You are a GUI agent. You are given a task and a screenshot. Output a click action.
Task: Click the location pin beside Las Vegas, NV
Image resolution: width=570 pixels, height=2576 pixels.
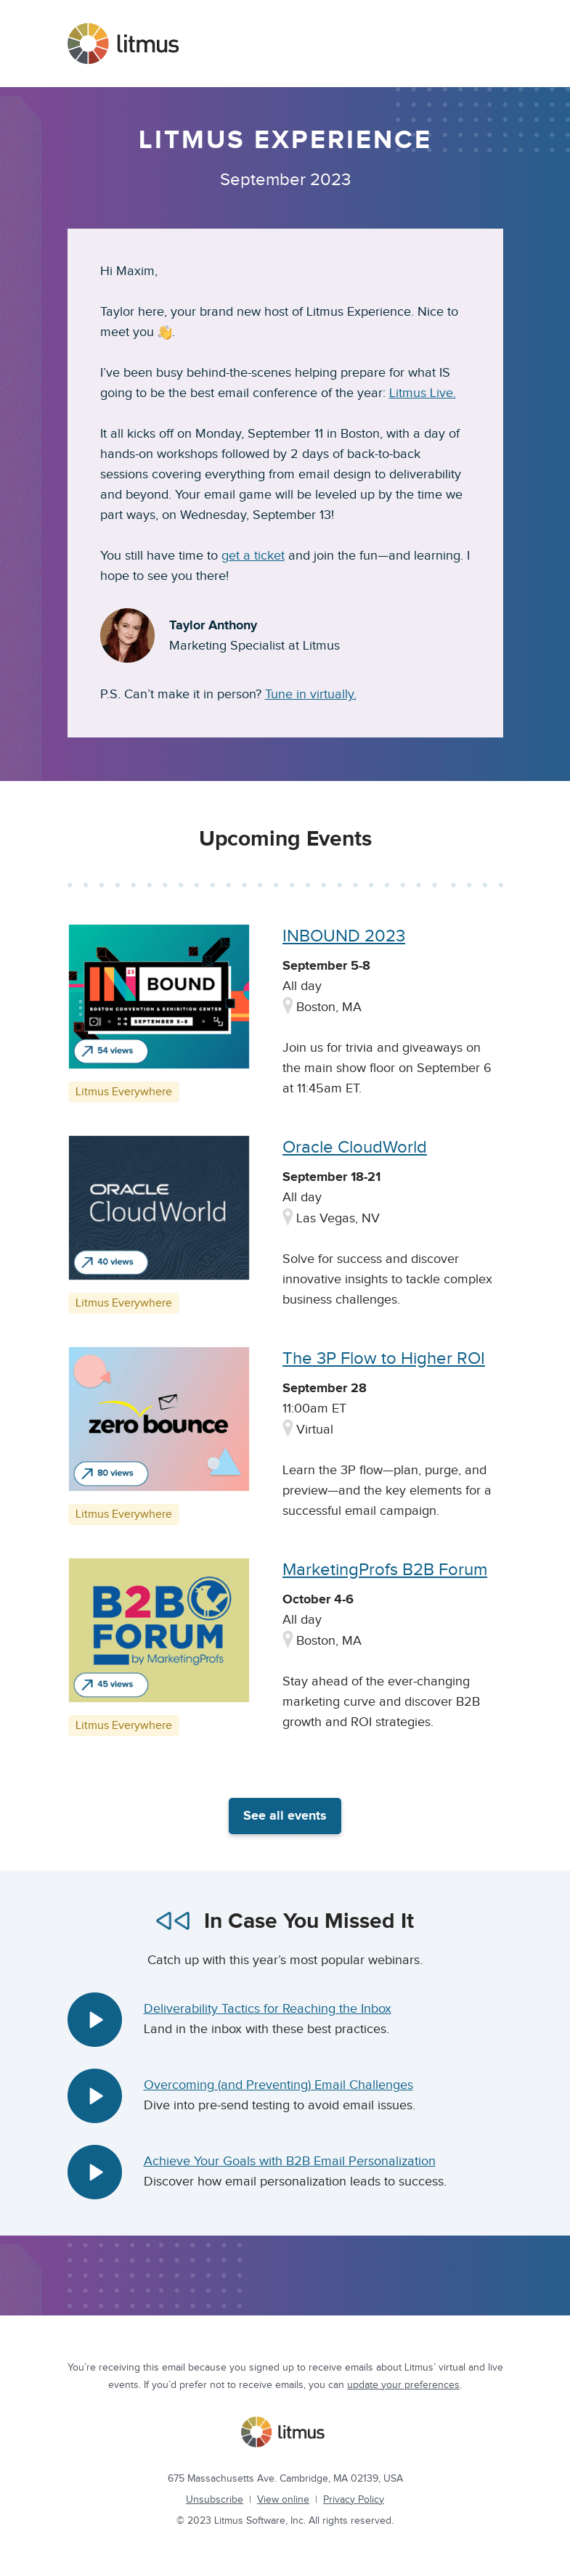[x=288, y=1217]
